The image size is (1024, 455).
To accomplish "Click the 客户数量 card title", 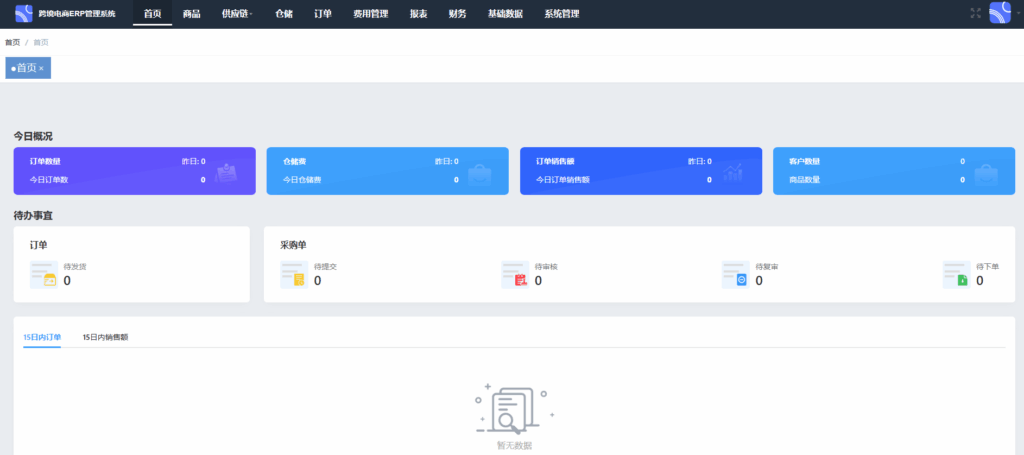I will 805,161.
